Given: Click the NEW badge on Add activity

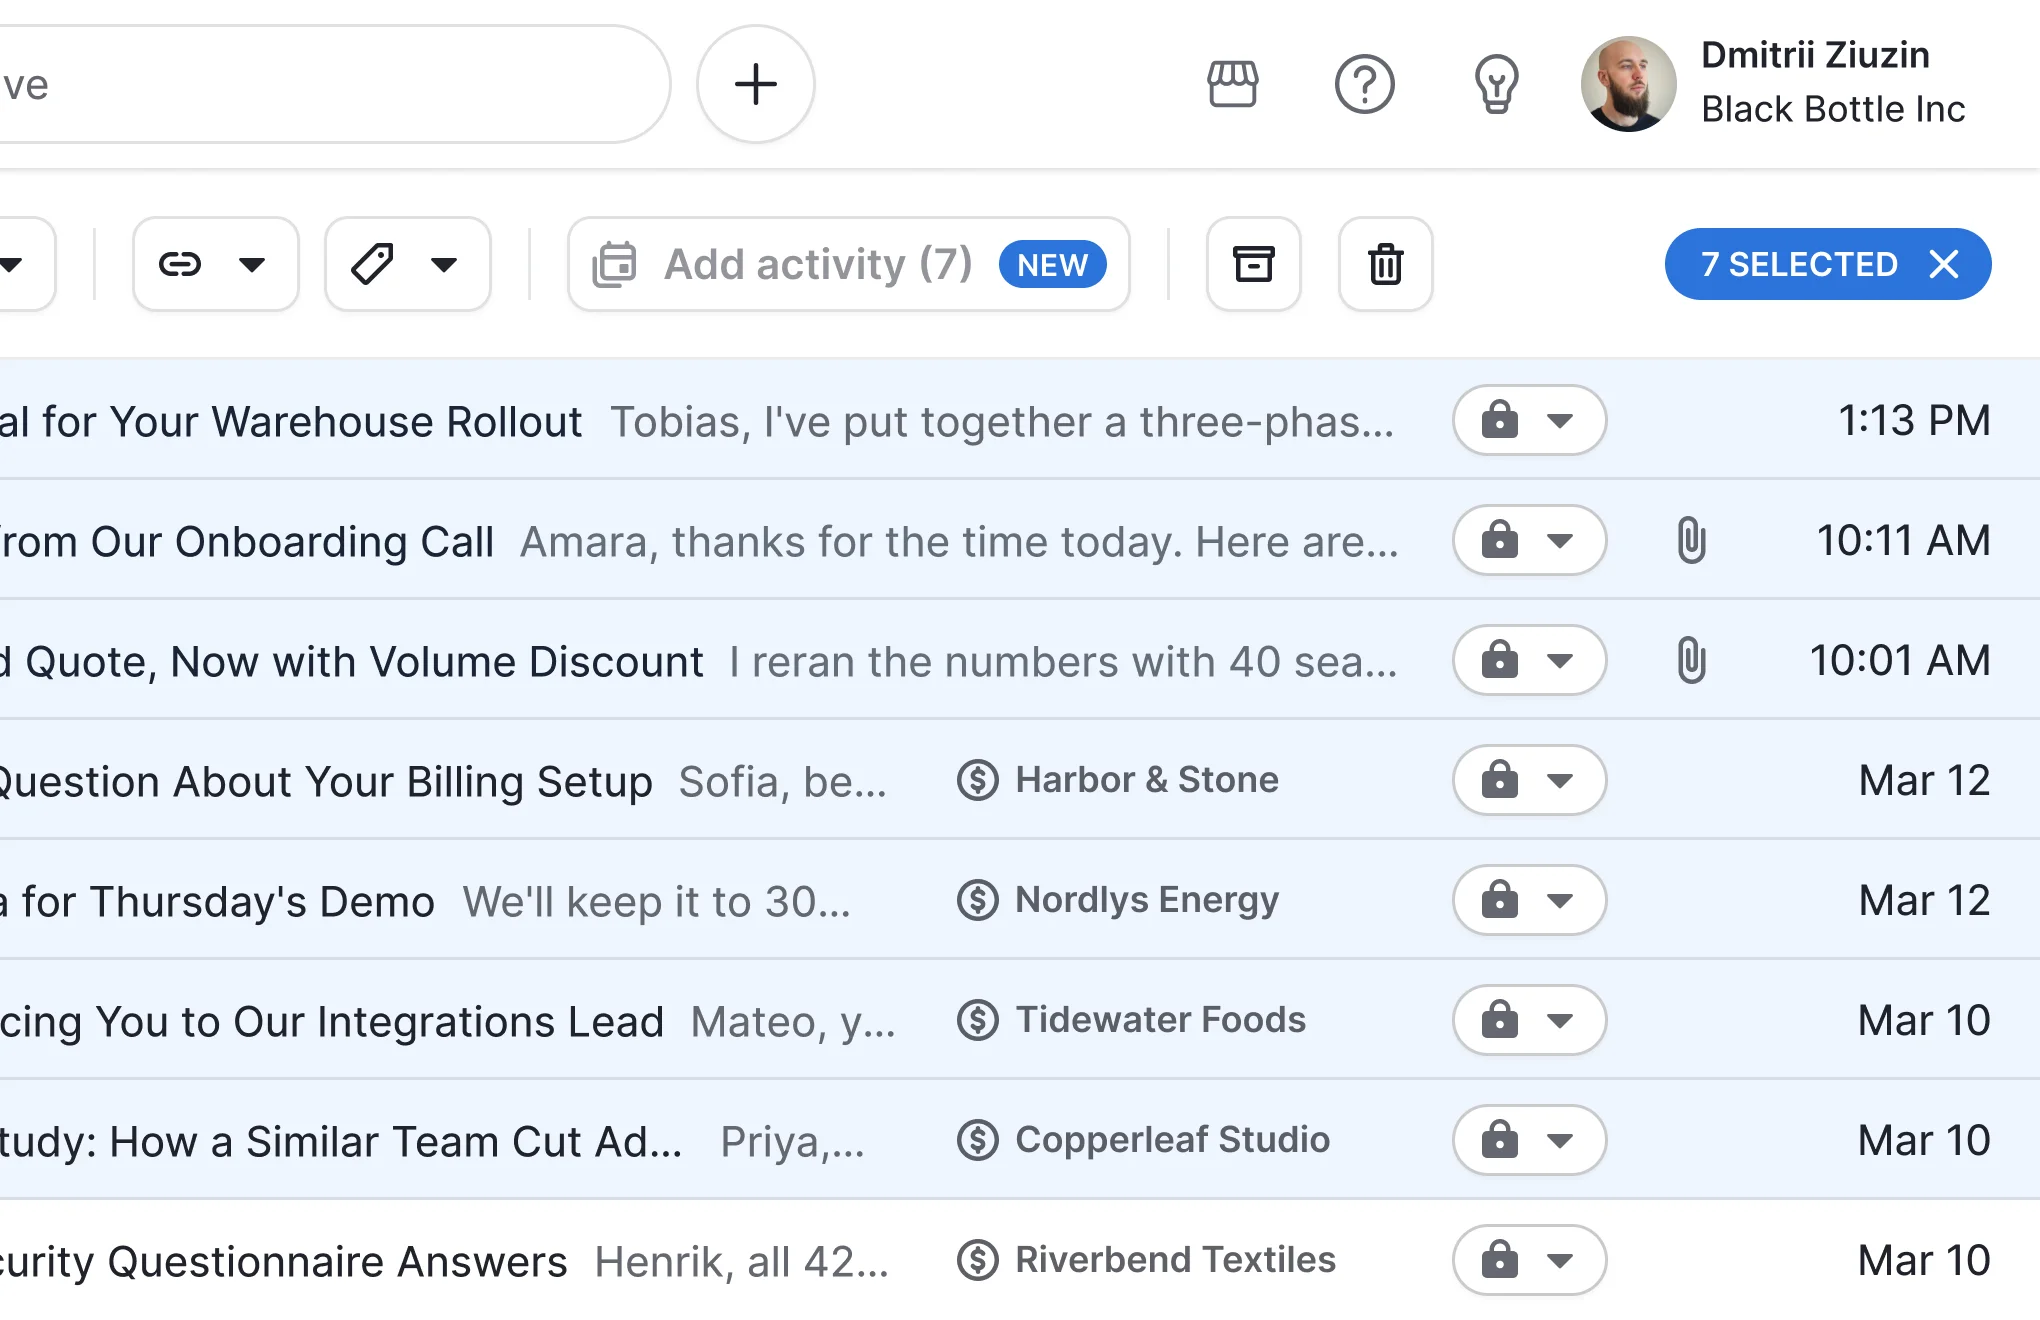Looking at the screenshot, I should tap(1052, 264).
